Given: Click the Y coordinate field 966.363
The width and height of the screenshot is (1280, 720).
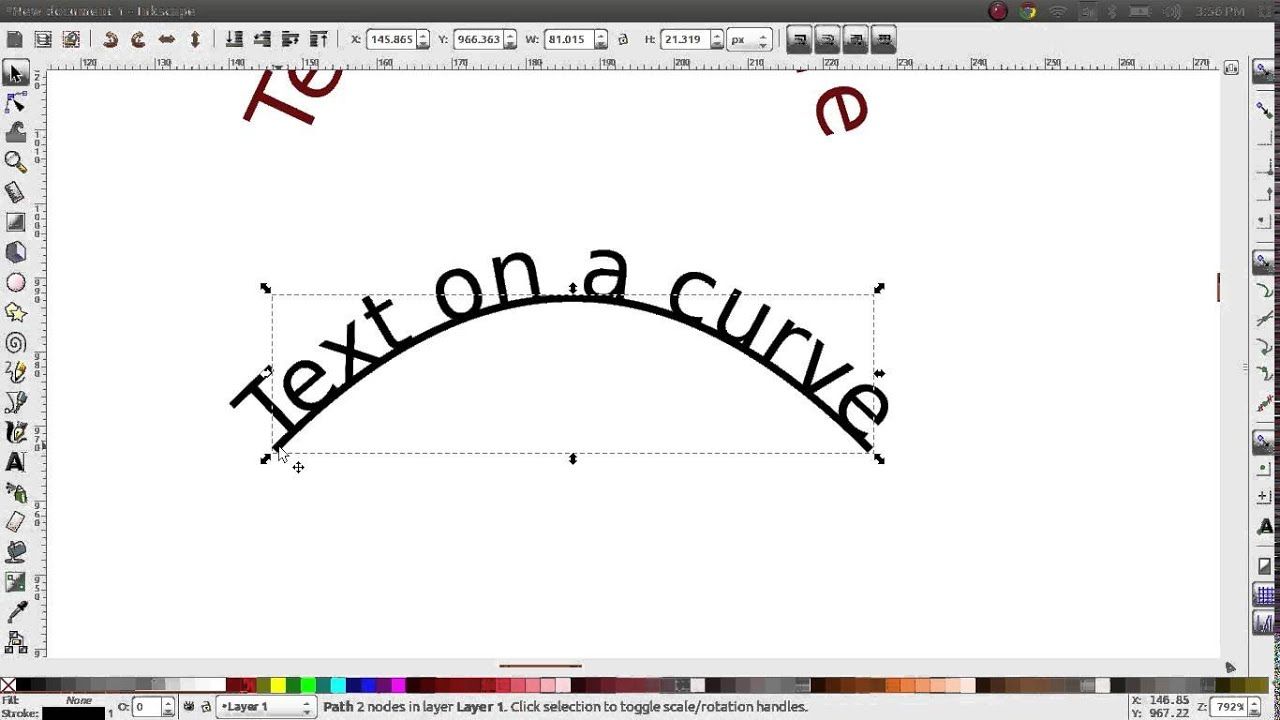Looking at the screenshot, I should [x=478, y=40].
